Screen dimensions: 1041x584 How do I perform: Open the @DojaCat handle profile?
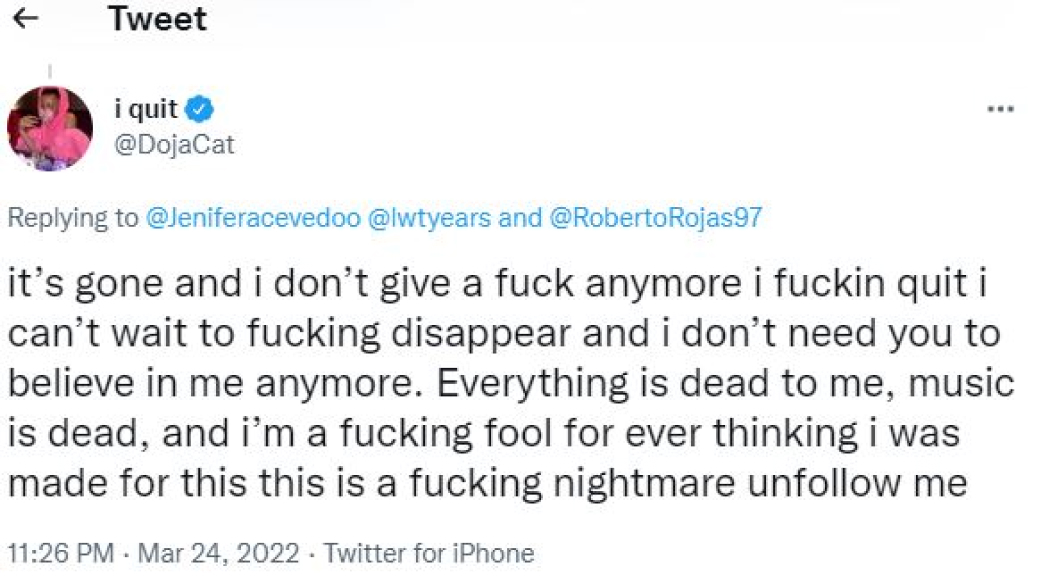(174, 144)
